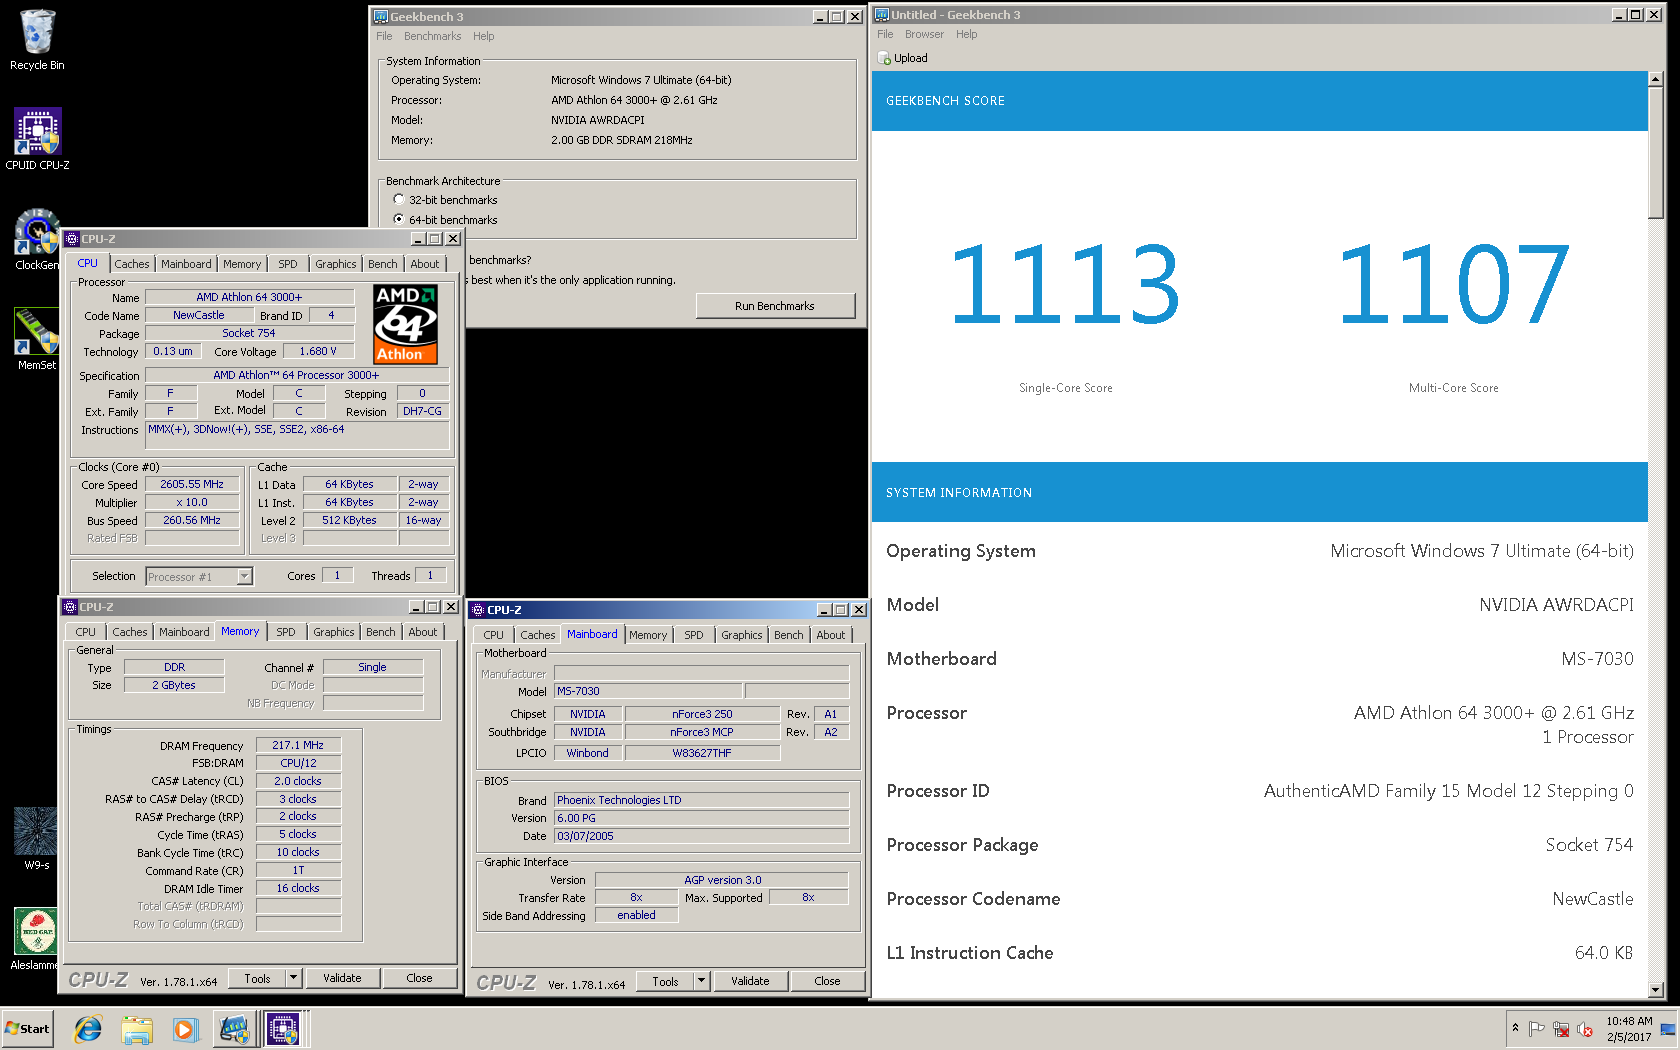The image size is (1680, 1050).
Task: Click the taskbar clock 10:48 AM
Action: click(1629, 1021)
